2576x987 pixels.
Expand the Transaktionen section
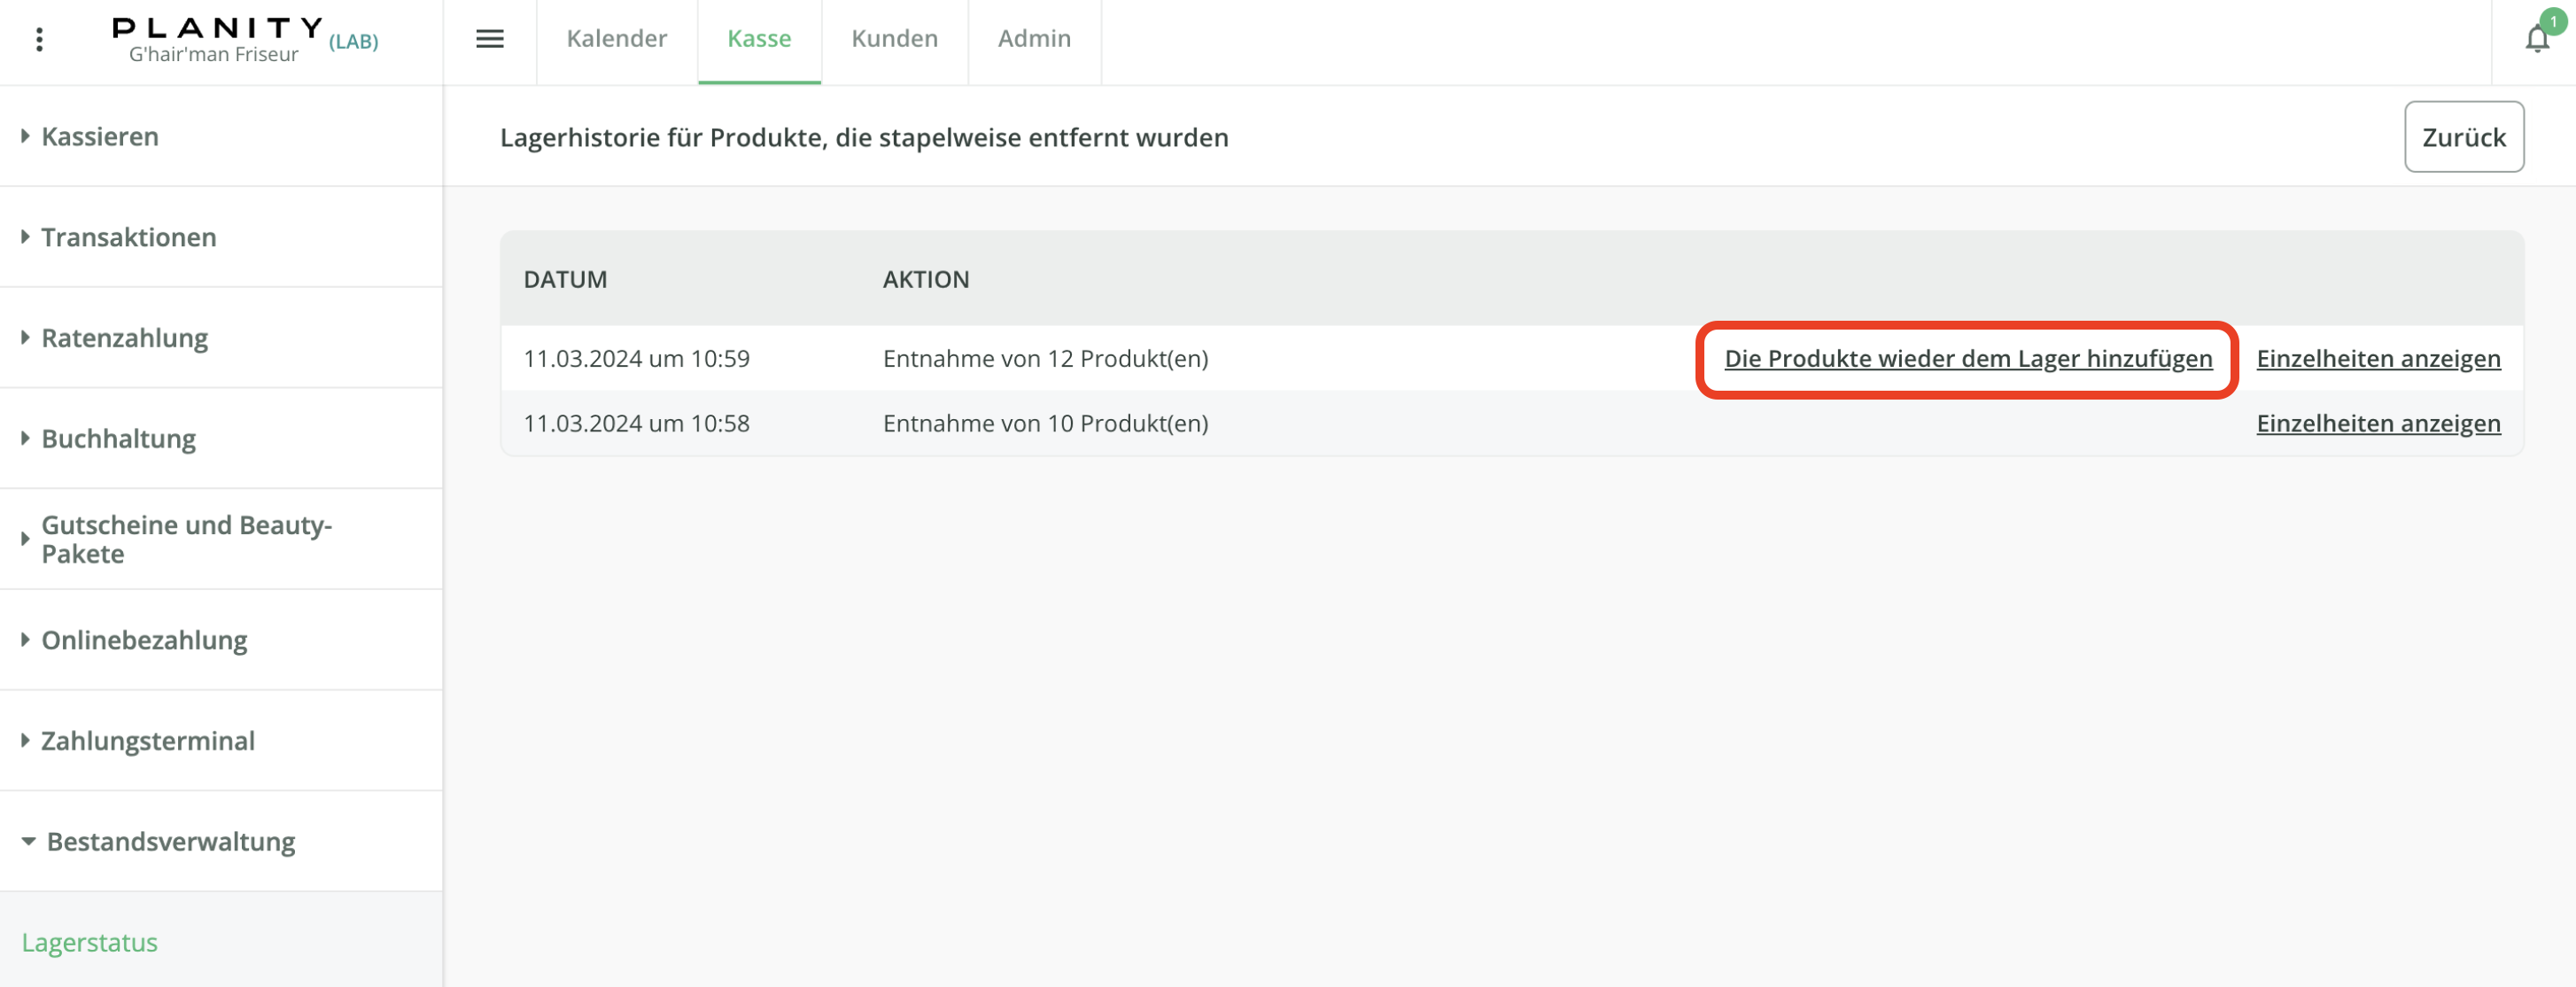pos(128,237)
